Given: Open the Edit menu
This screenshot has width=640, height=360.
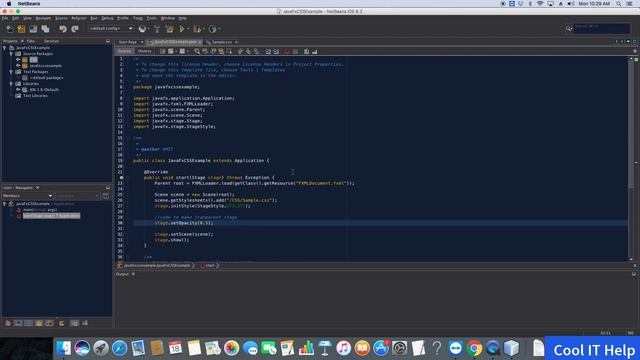Looking at the screenshot, I should [15, 18].
